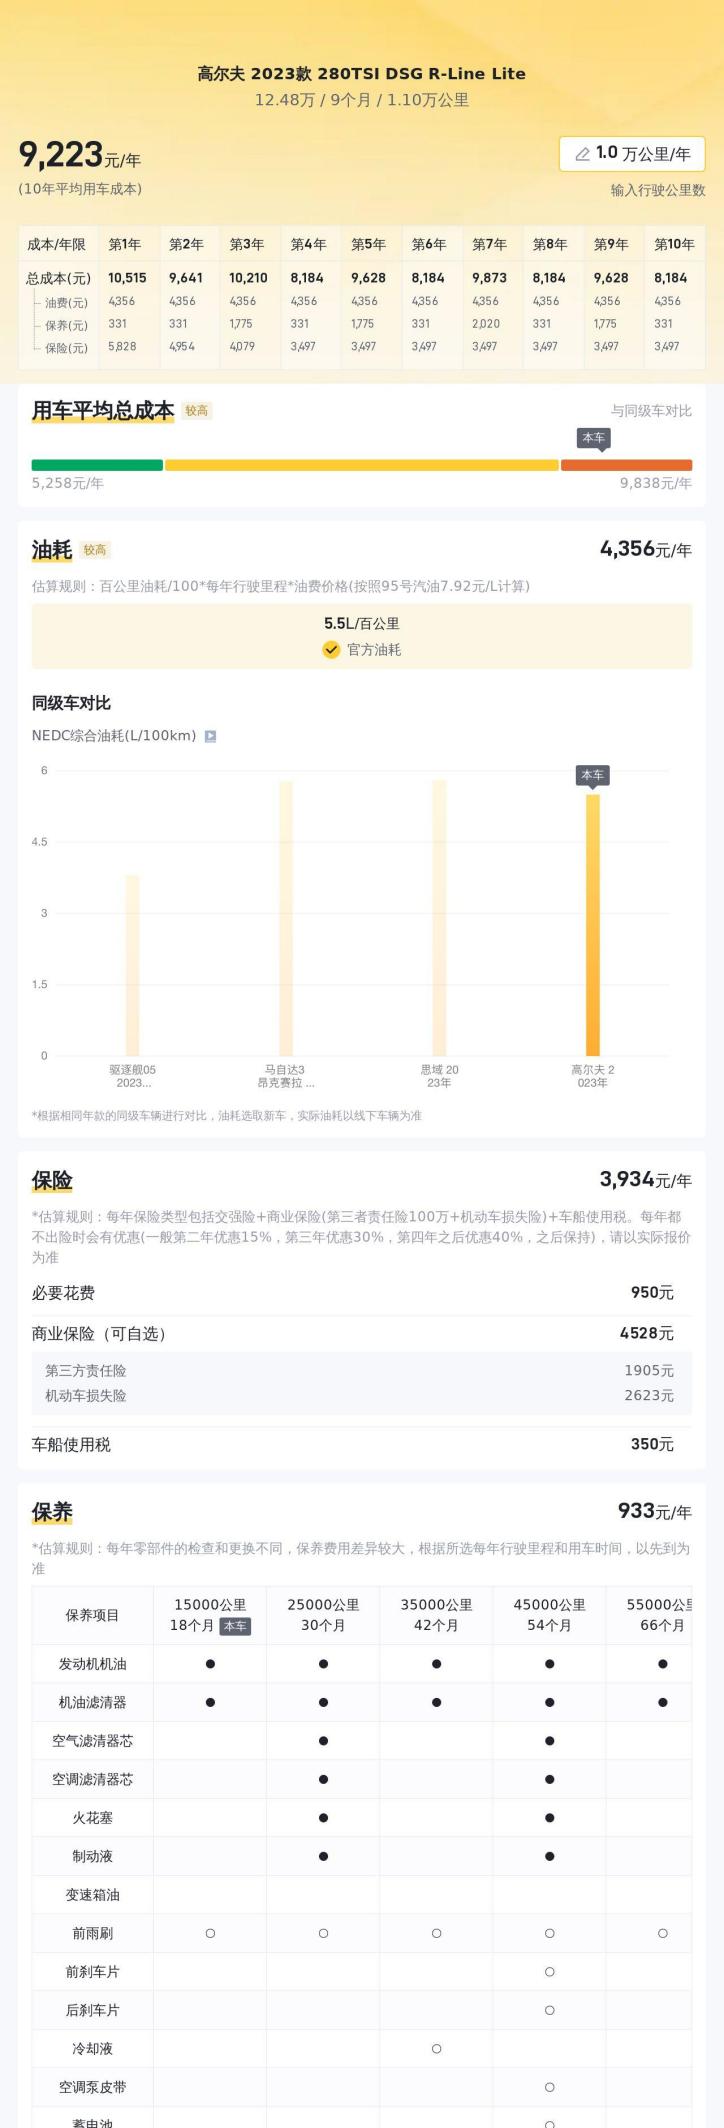Viewport: 724px width, 2128px height.
Task: Click the 官方油耗 yellow checkmark icon
Action: click(331, 649)
